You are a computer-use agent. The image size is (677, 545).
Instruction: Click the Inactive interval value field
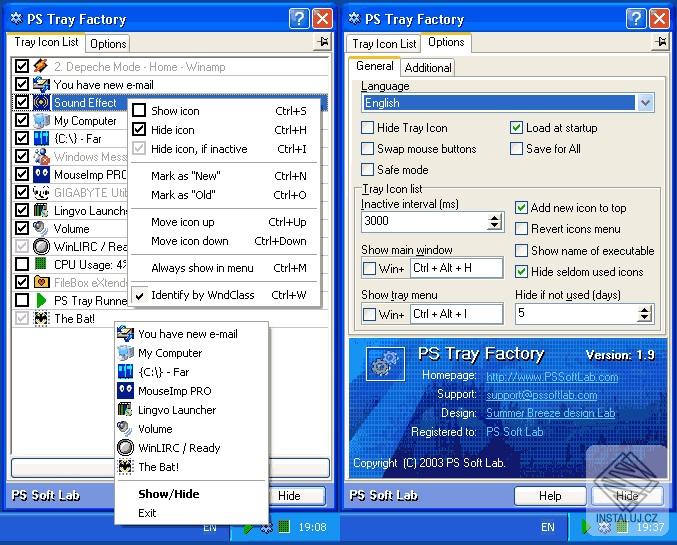point(425,222)
